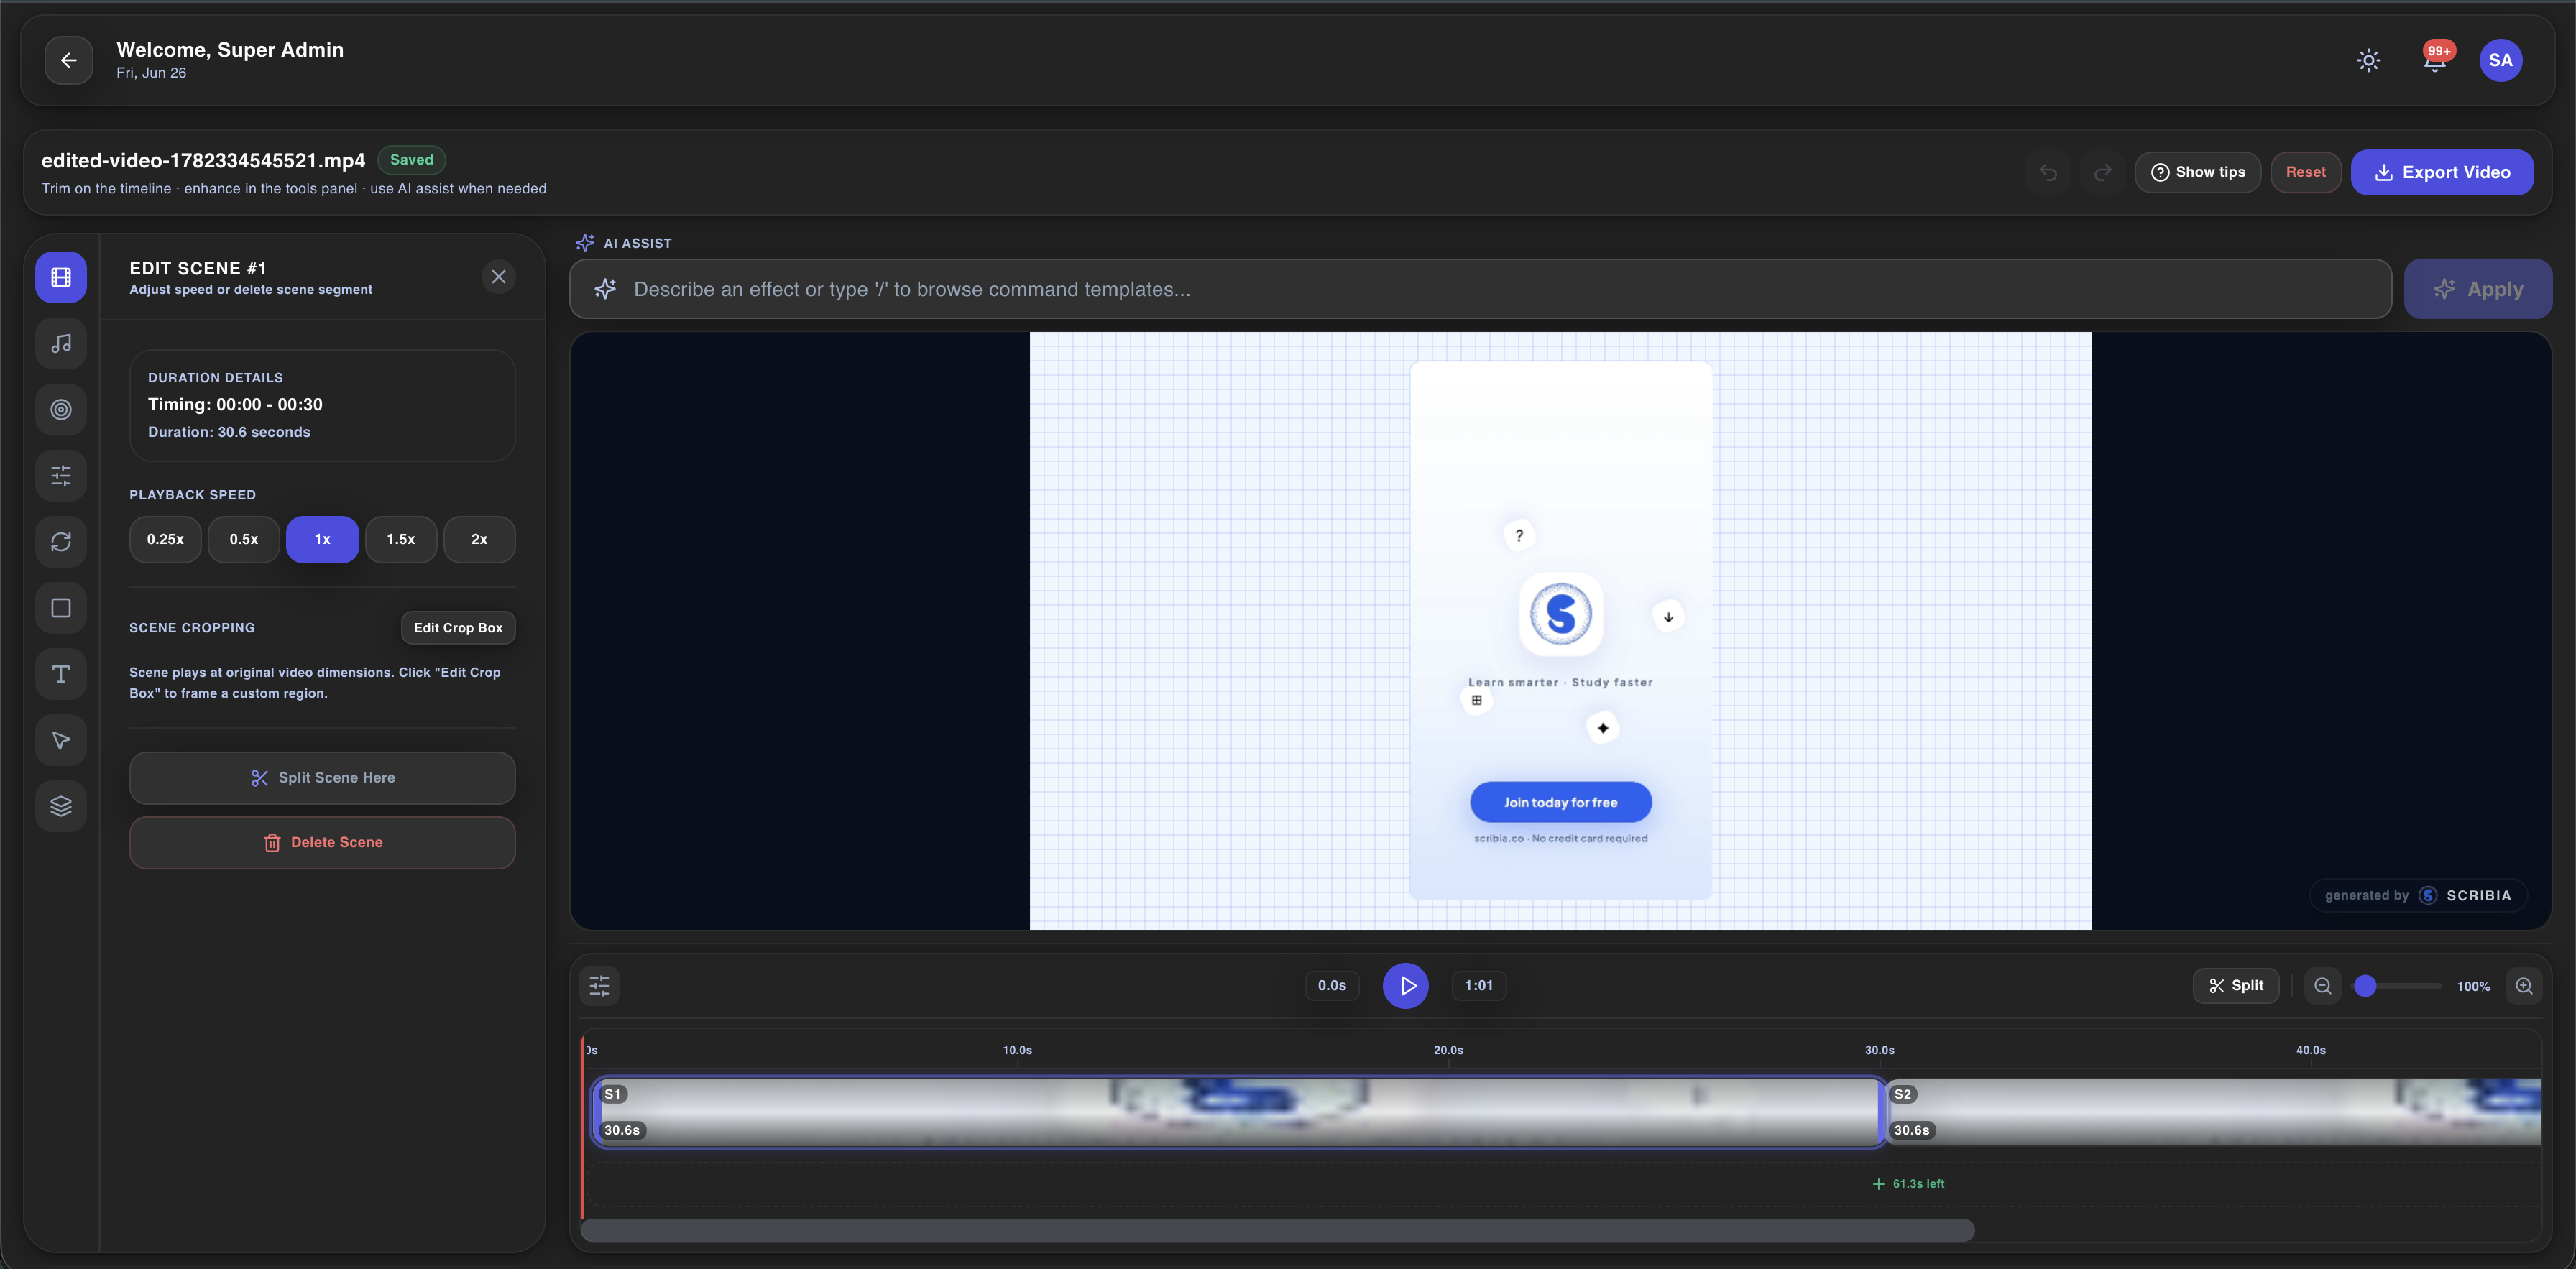Open timeline settings sliders icon
This screenshot has height=1269, width=2576.
[599, 986]
